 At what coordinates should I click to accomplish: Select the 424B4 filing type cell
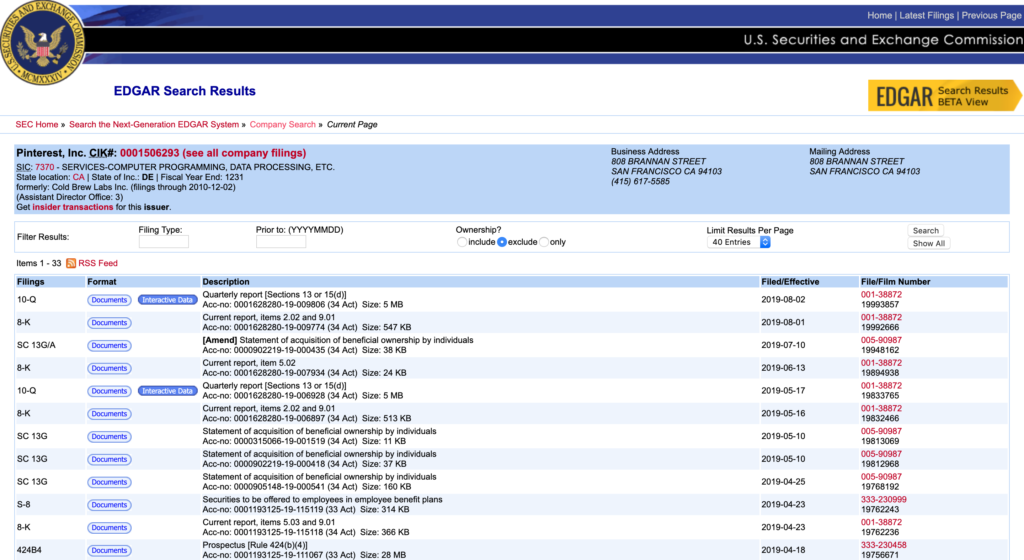pyautogui.click(x=29, y=551)
